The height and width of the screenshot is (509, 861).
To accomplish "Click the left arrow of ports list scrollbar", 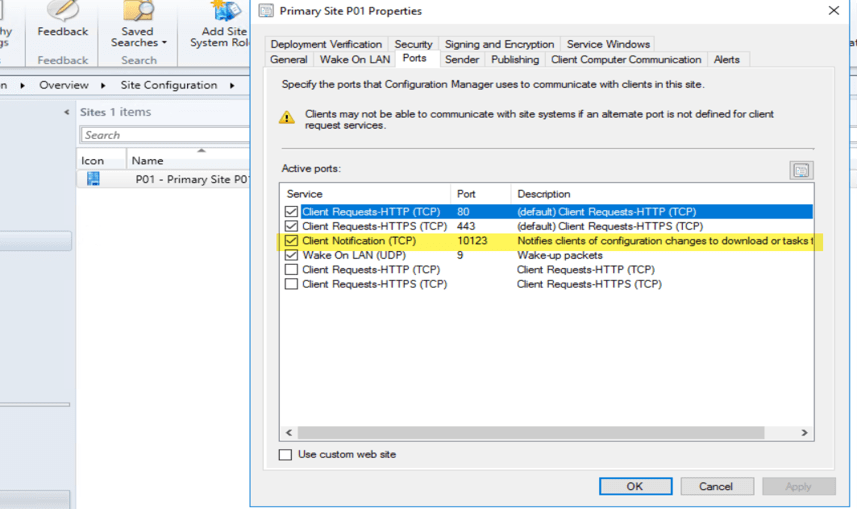I will [x=289, y=433].
